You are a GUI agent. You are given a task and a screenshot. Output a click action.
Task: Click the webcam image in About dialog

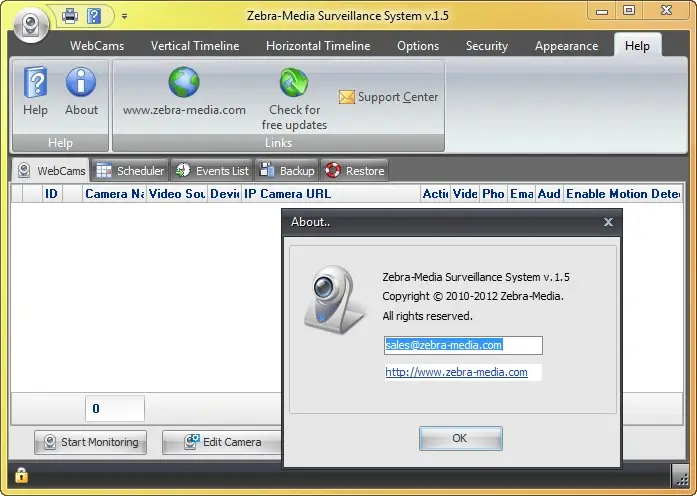333,299
